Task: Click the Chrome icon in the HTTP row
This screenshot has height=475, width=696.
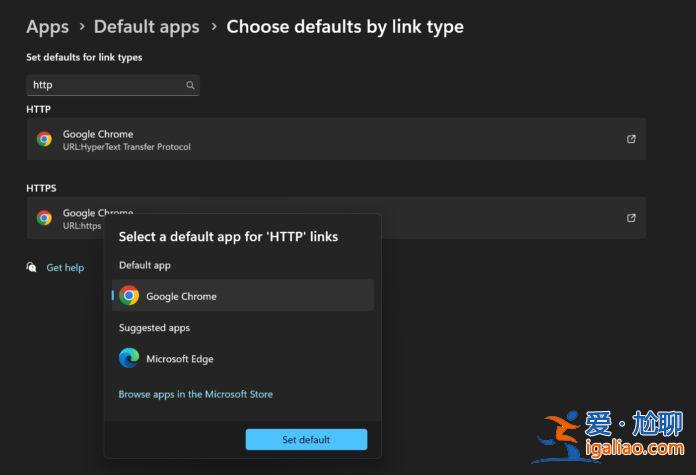Action: click(44, 140)
